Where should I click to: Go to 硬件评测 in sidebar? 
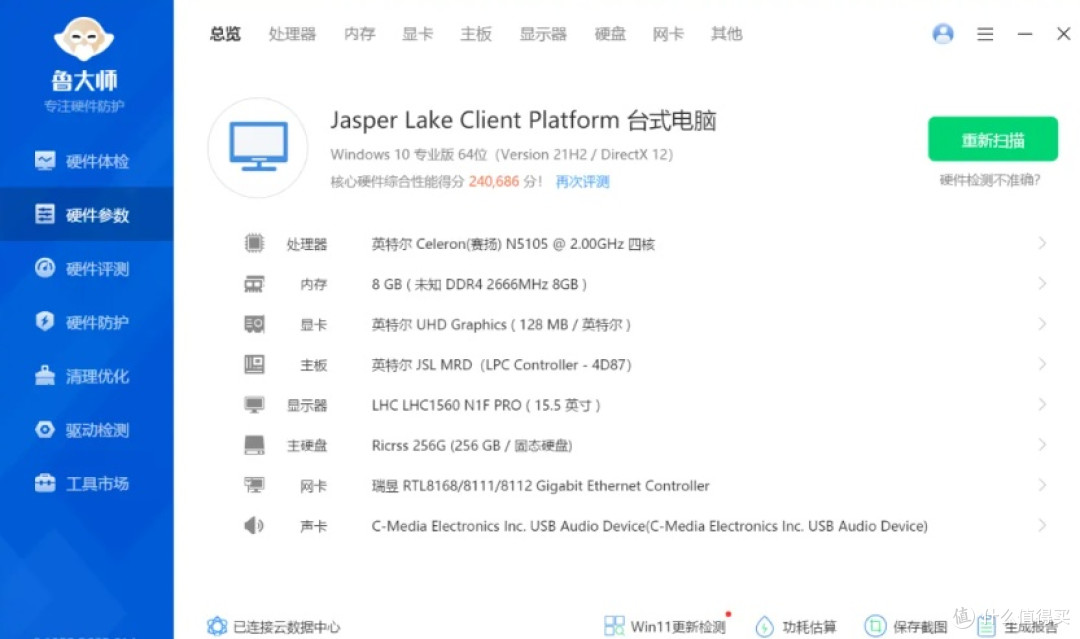pyautogui.click(x=83, y=269)
